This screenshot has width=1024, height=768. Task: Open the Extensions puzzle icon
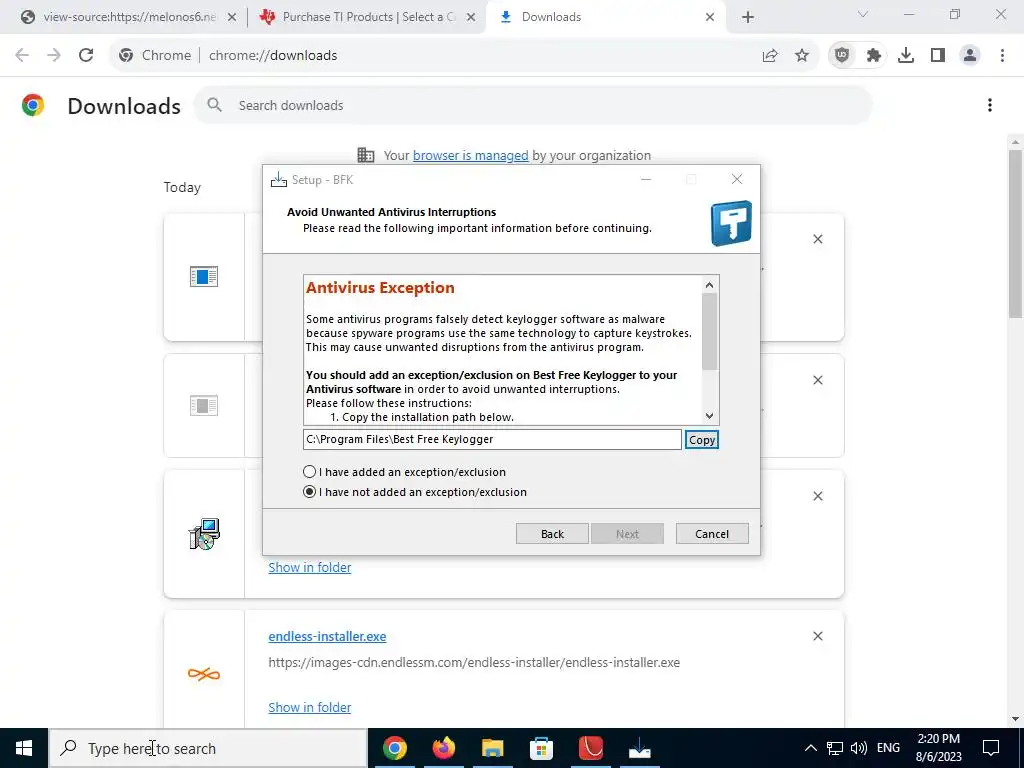tap(874, 56)
